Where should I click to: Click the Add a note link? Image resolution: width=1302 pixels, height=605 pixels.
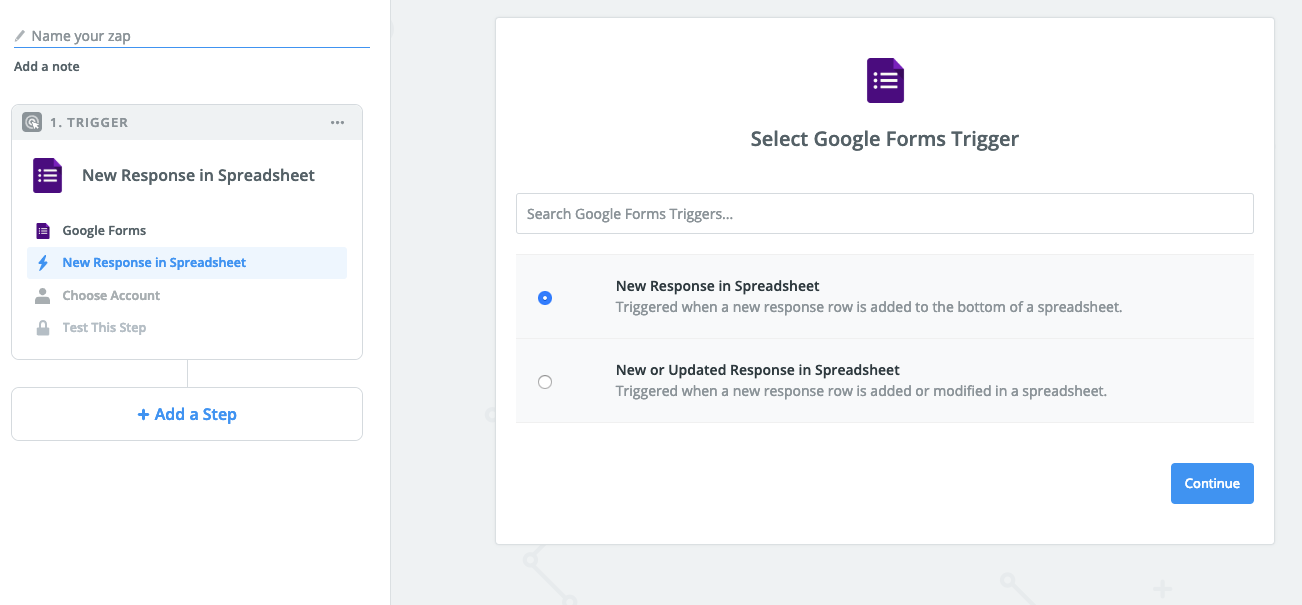(x=47, y=66)
